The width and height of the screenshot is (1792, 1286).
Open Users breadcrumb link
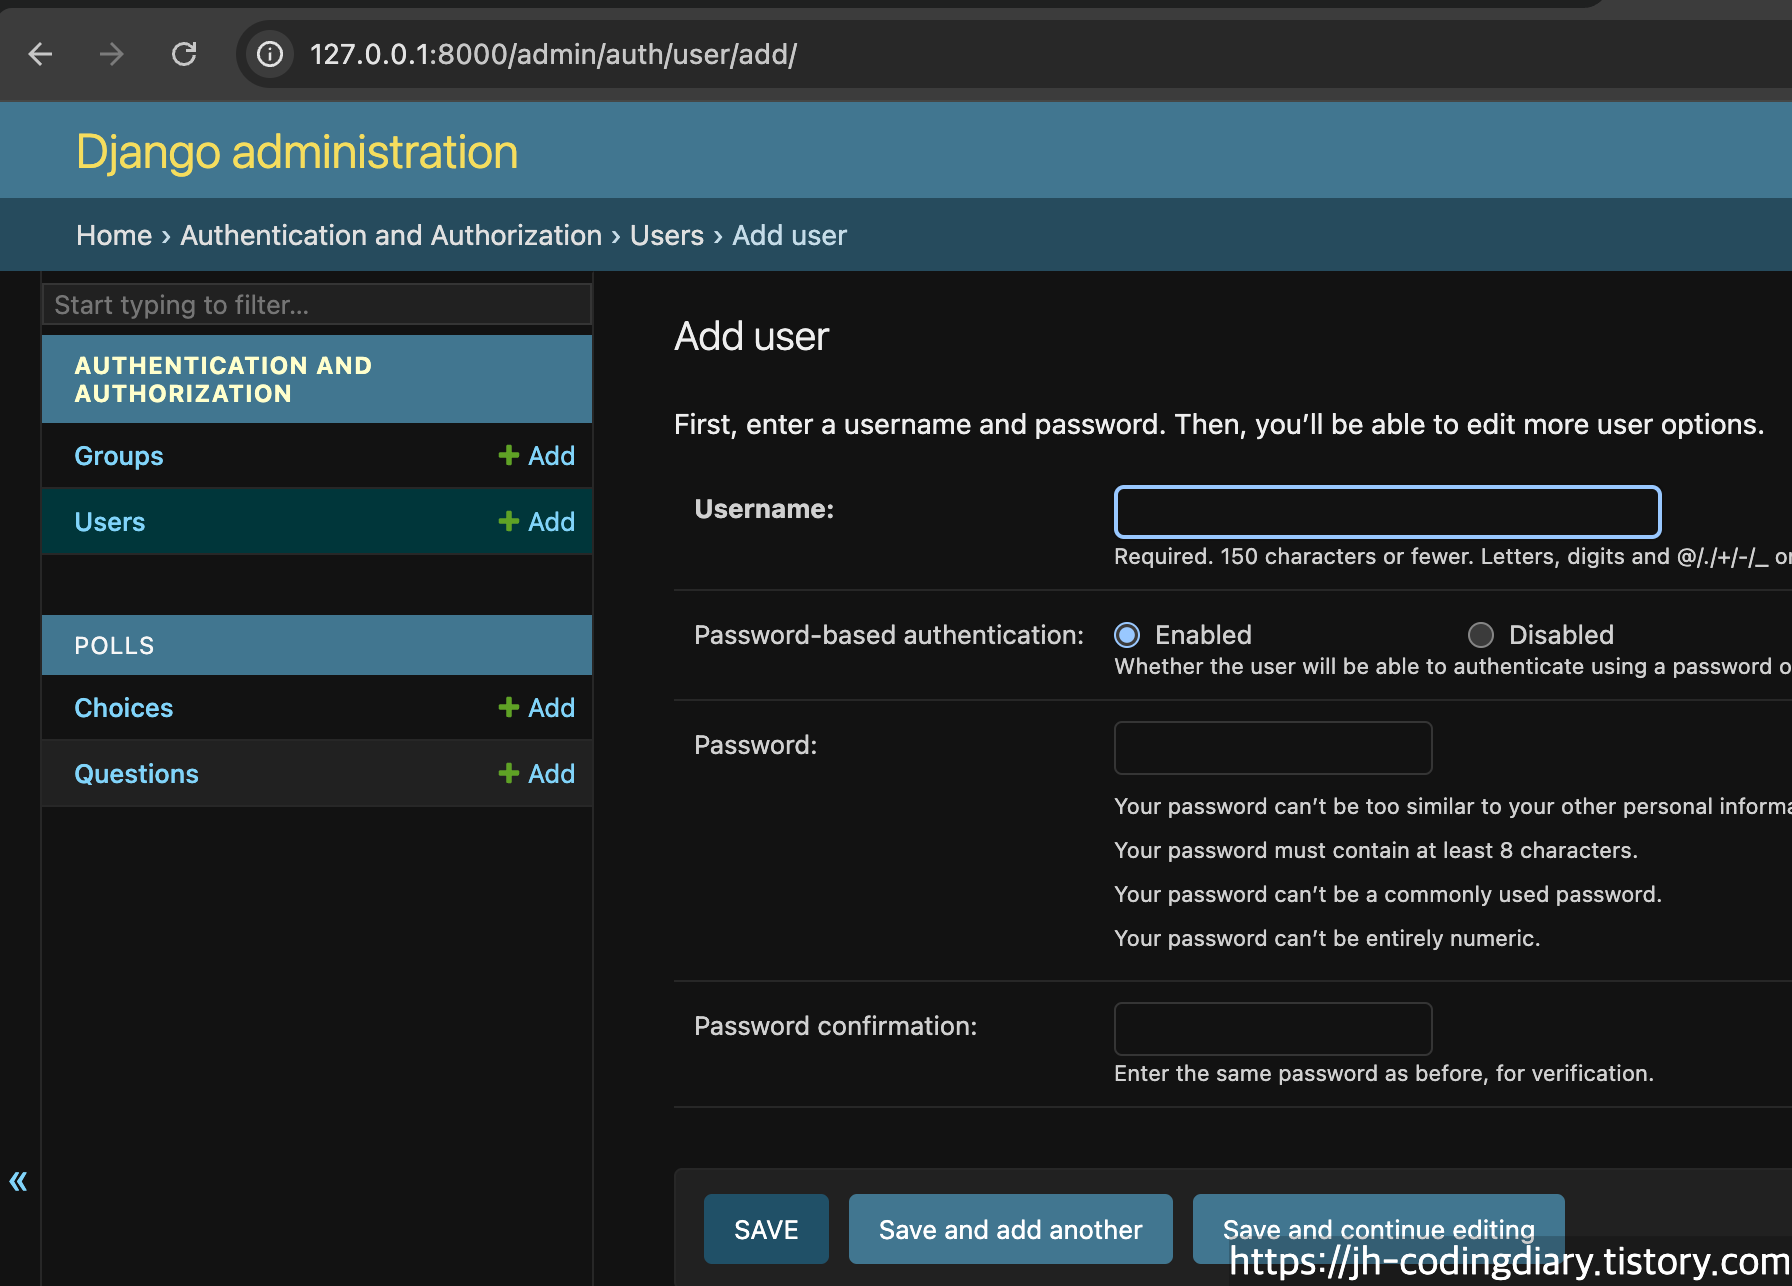(667, 235)
